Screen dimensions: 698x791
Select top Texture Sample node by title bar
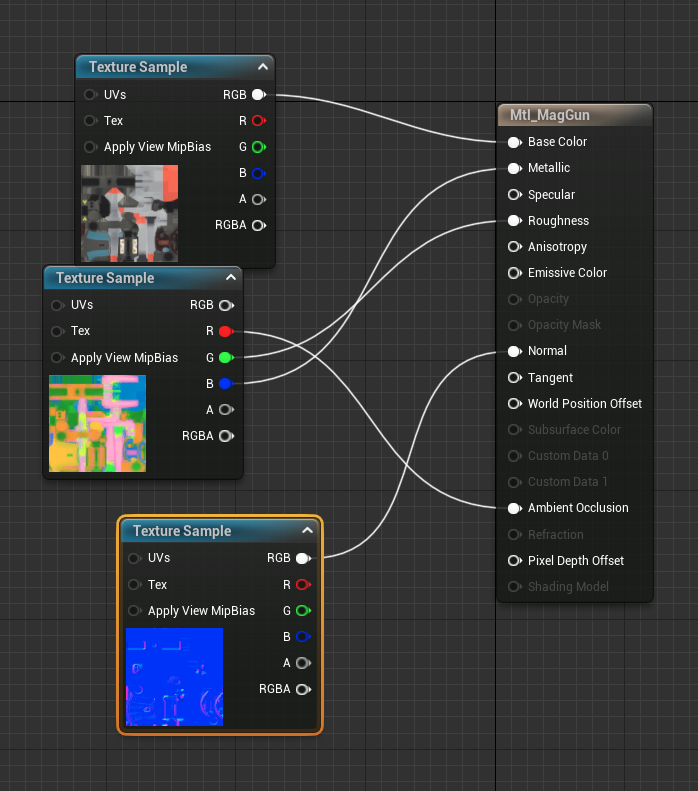point(138,67)
